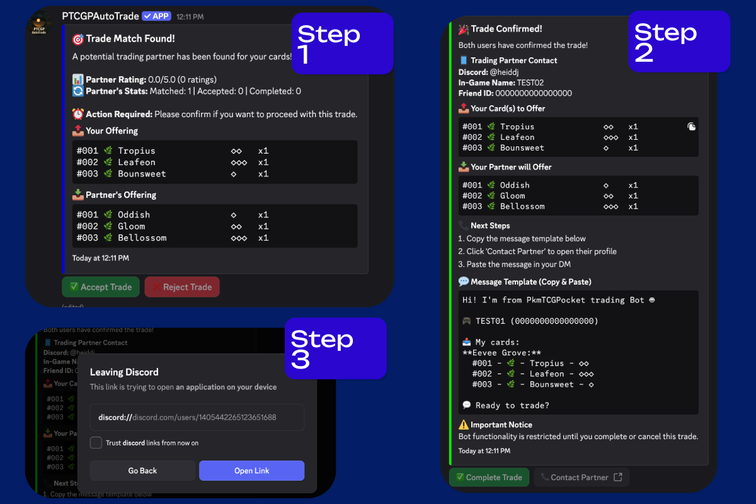Click the Trade Confirmed party emoji

464,29
